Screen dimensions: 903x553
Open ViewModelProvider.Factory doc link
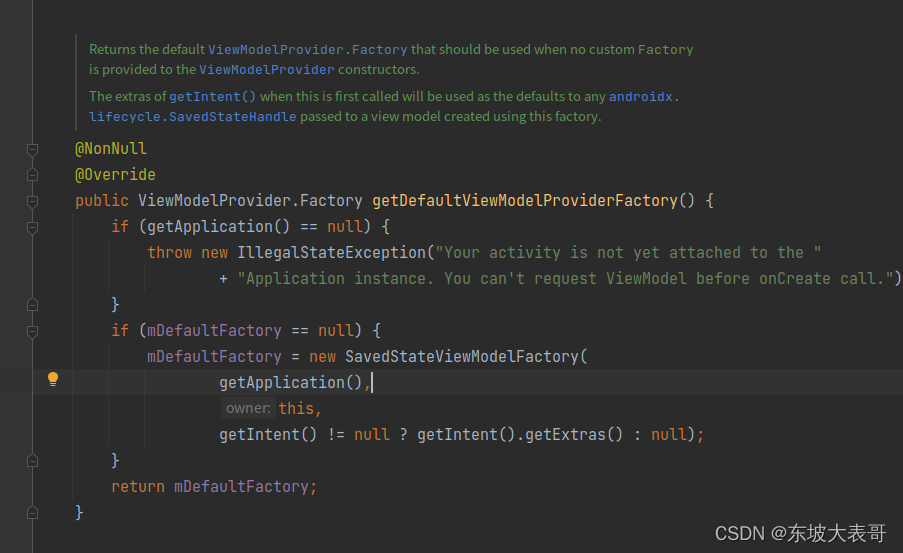[308, 50]
